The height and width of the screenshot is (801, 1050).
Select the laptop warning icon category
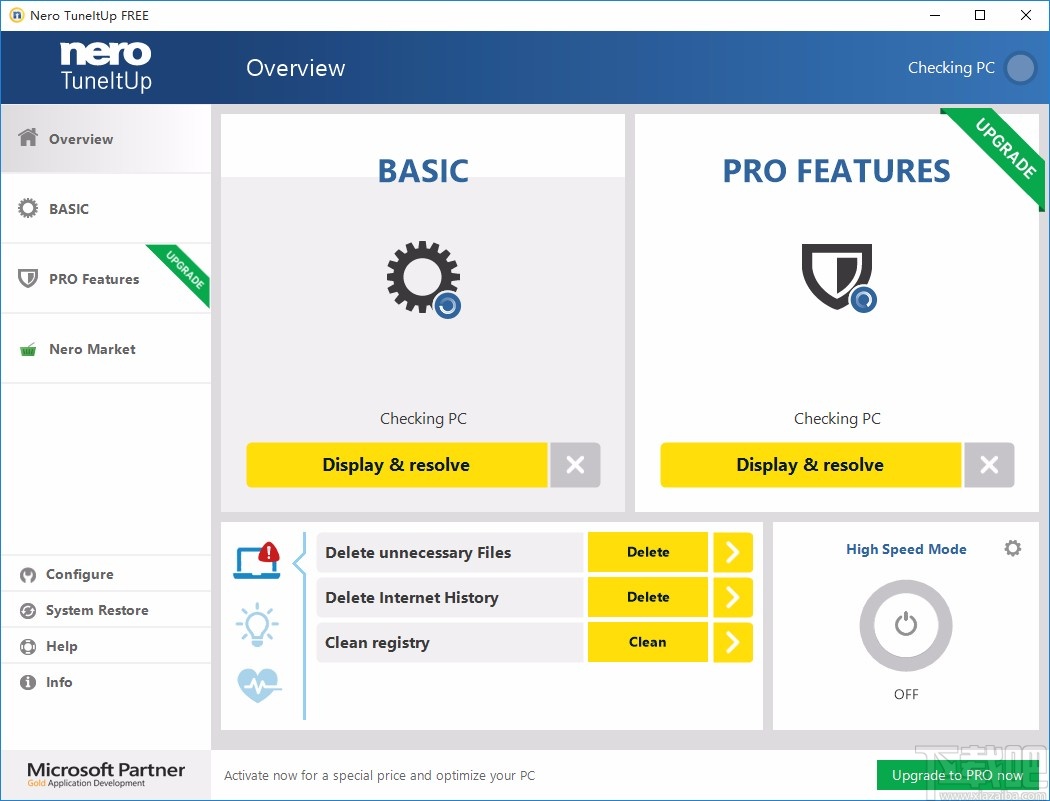[257, 561]
